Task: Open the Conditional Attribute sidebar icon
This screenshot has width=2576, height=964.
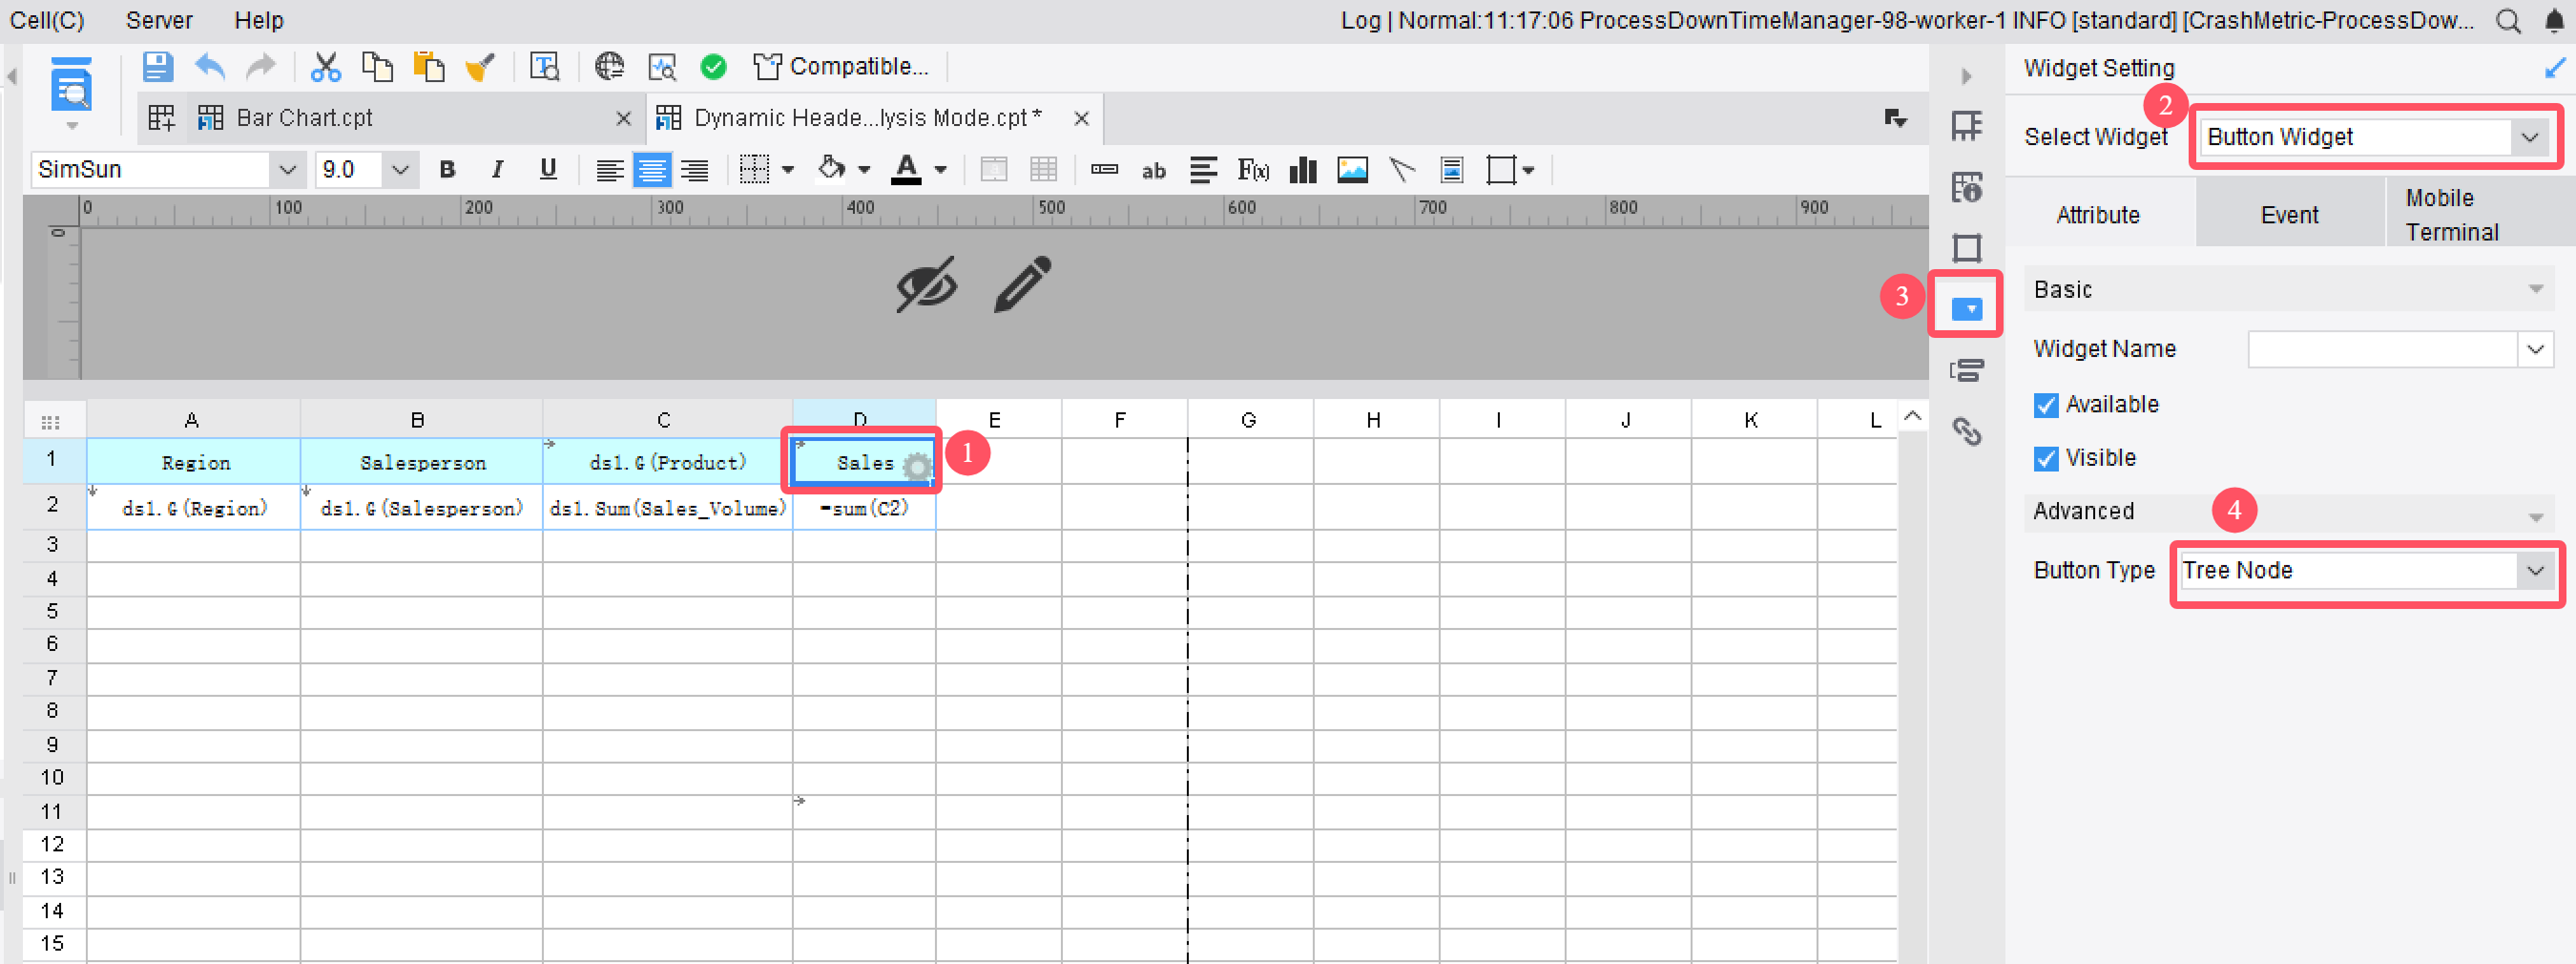Action: click(x=1966, y=370)
